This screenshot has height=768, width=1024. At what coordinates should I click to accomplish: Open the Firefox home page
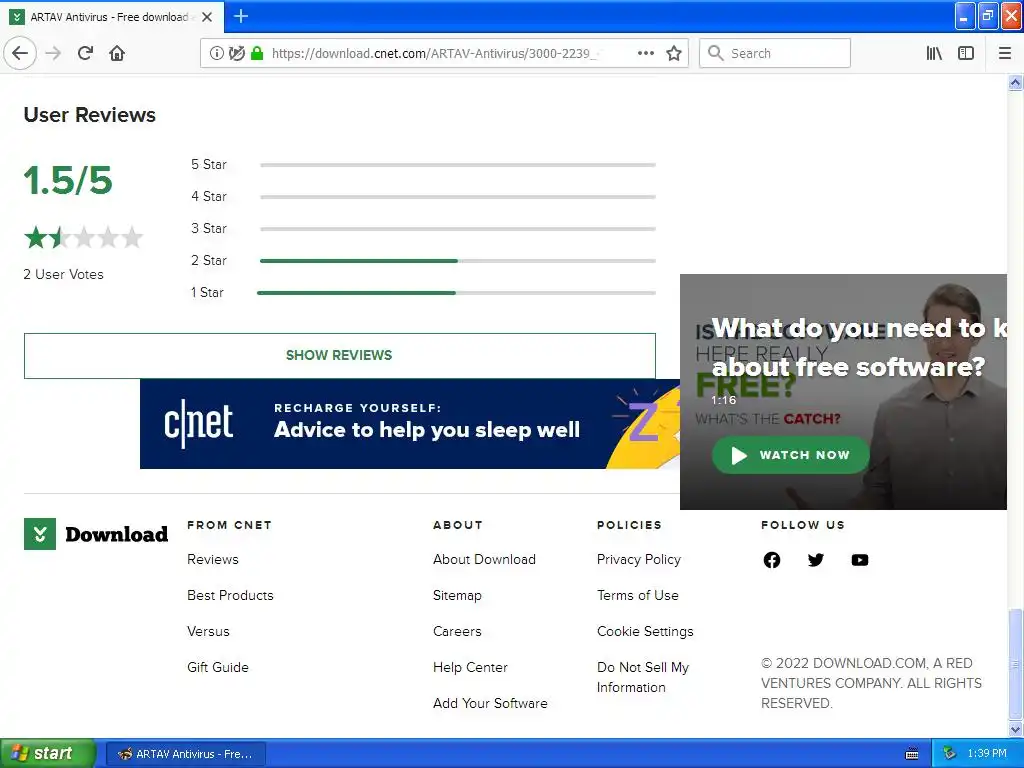pyautogui.click(x=117, y=53)
